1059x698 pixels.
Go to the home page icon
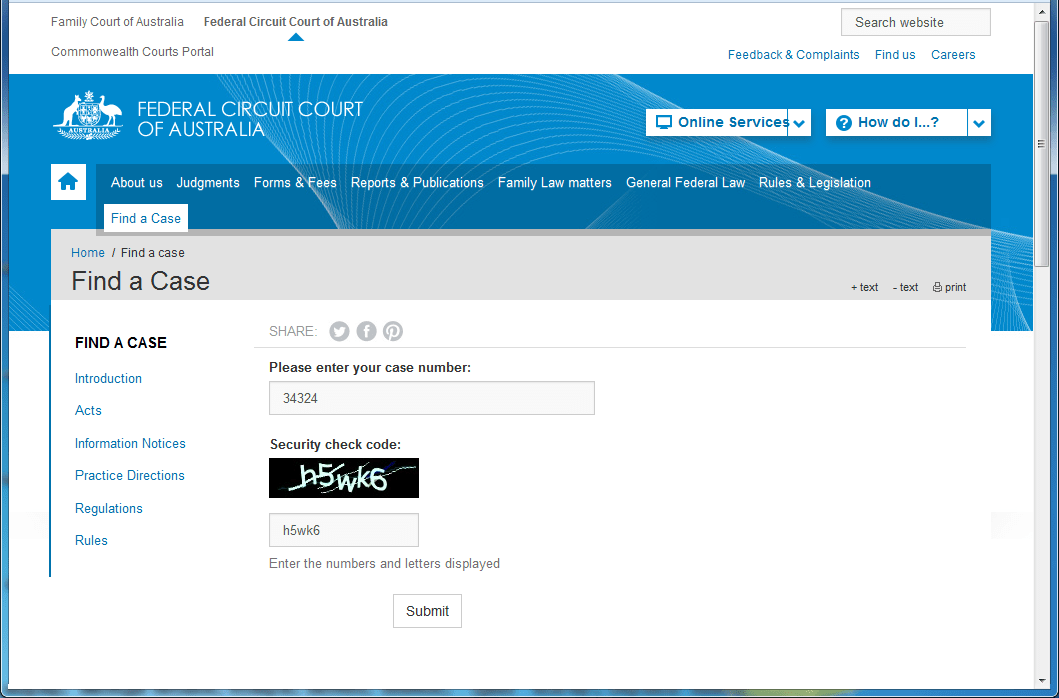pos(68,182)
